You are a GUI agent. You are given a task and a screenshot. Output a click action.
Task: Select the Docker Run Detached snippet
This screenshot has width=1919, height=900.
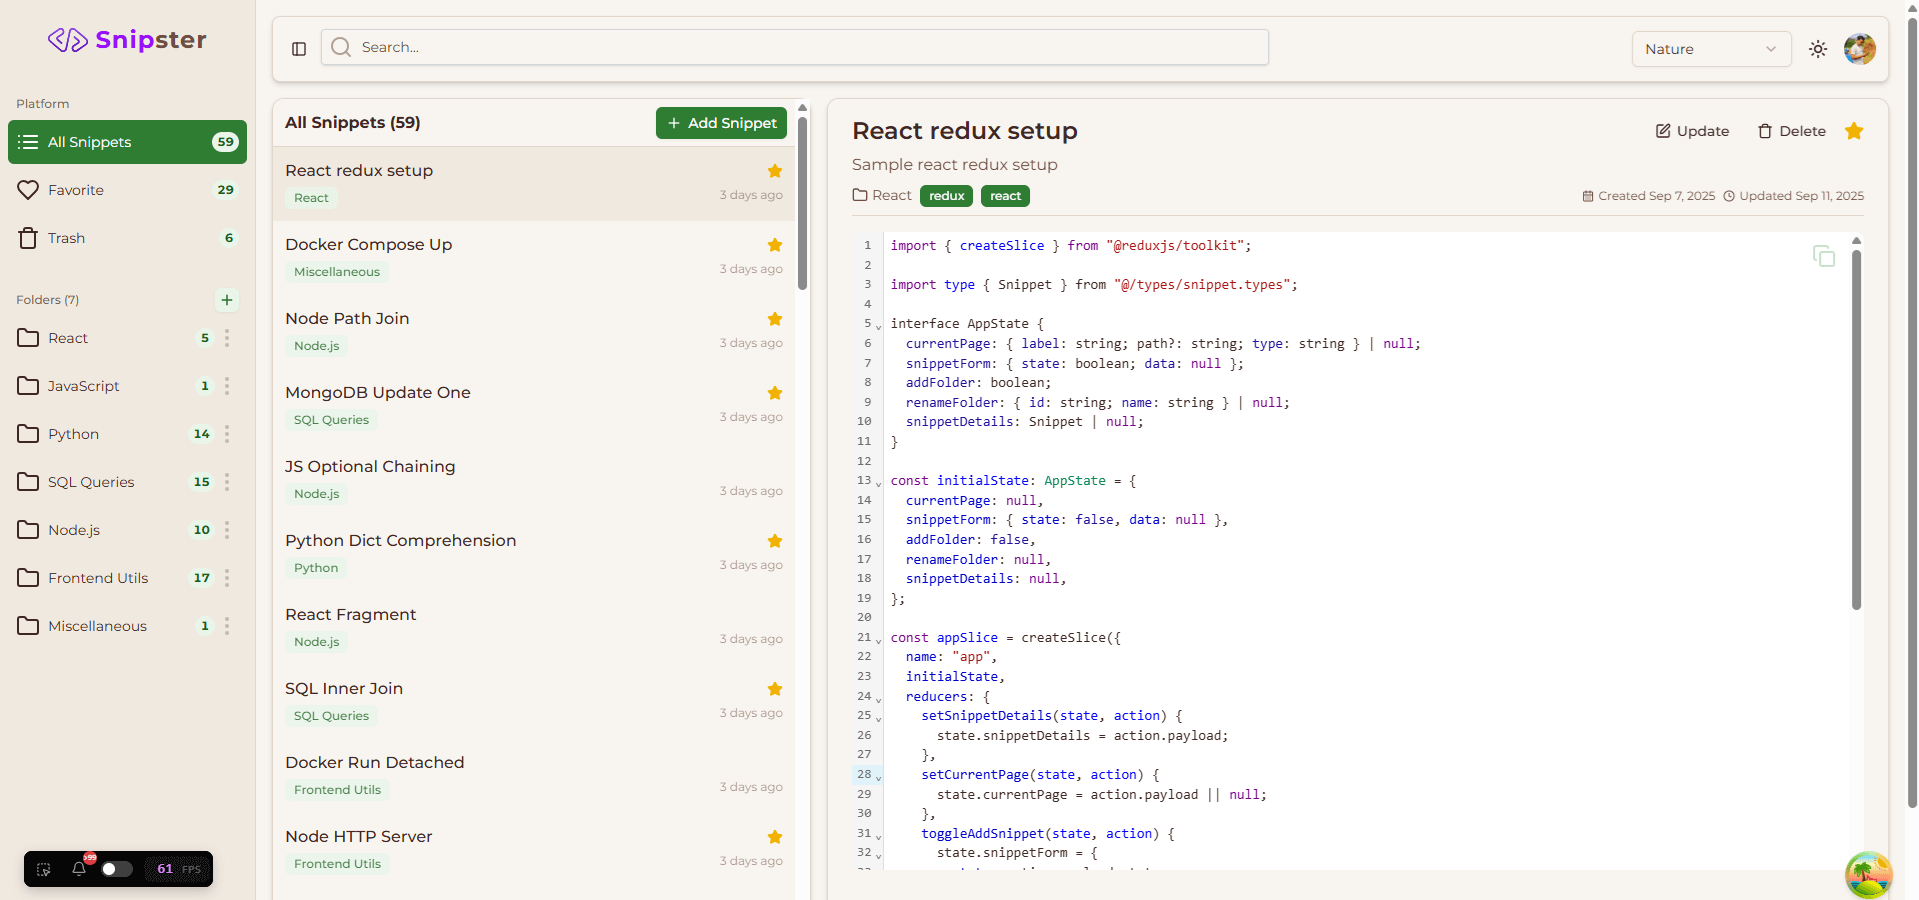534,776
